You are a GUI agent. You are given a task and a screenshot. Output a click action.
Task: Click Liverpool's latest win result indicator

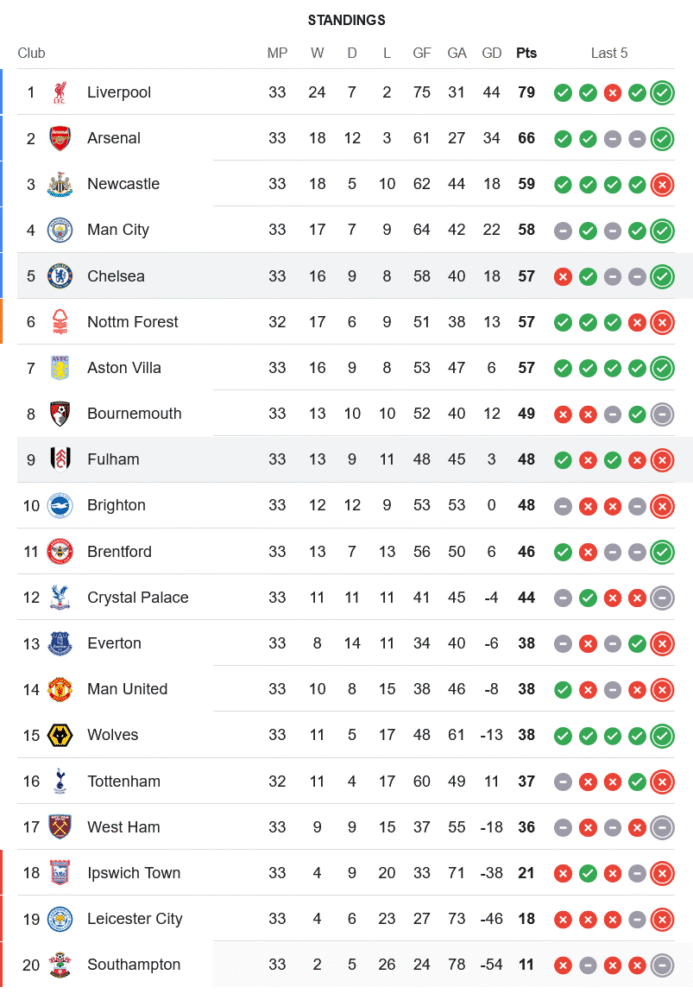coord(661,93)
